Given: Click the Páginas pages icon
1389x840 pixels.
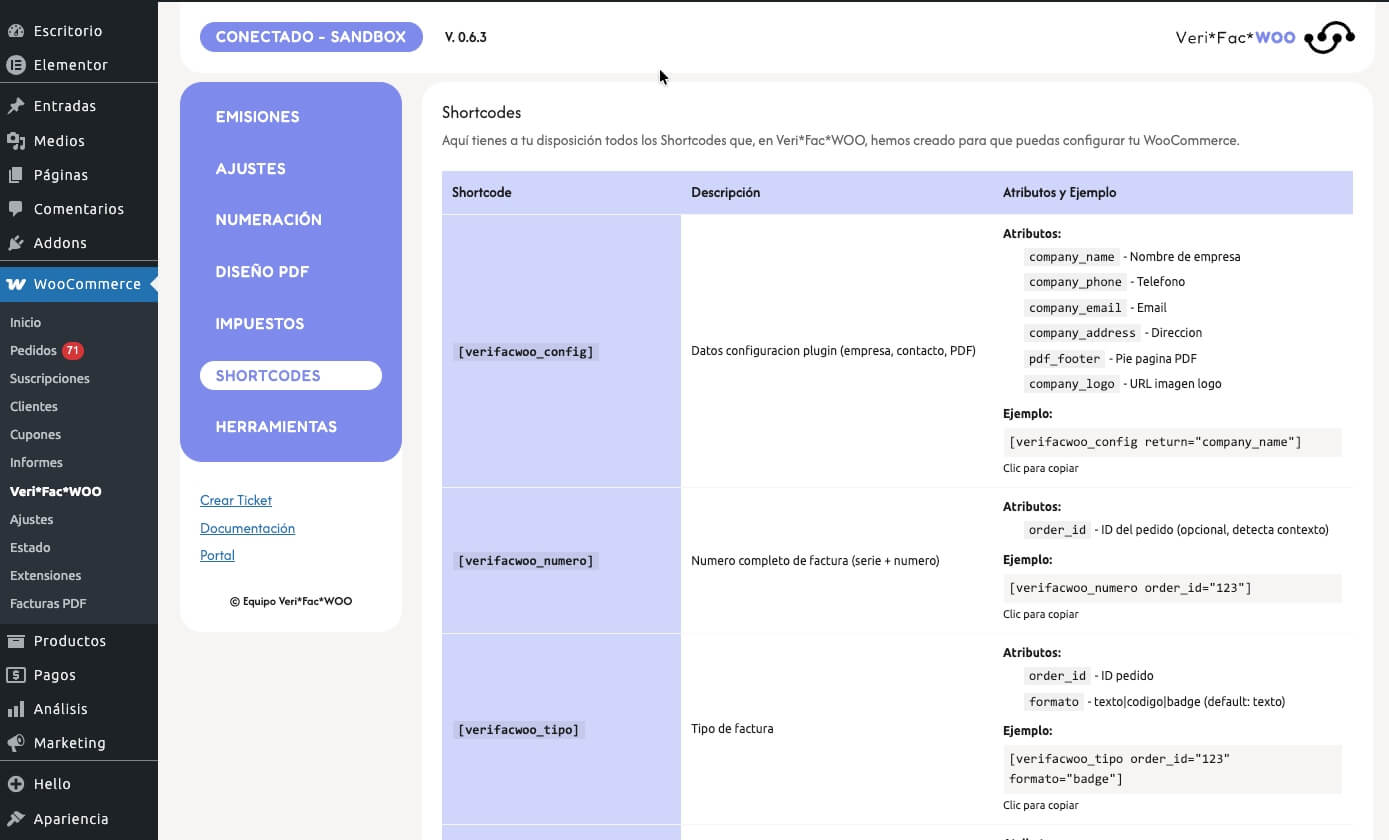Looking at the screenshot, I should tap(16, 175).
